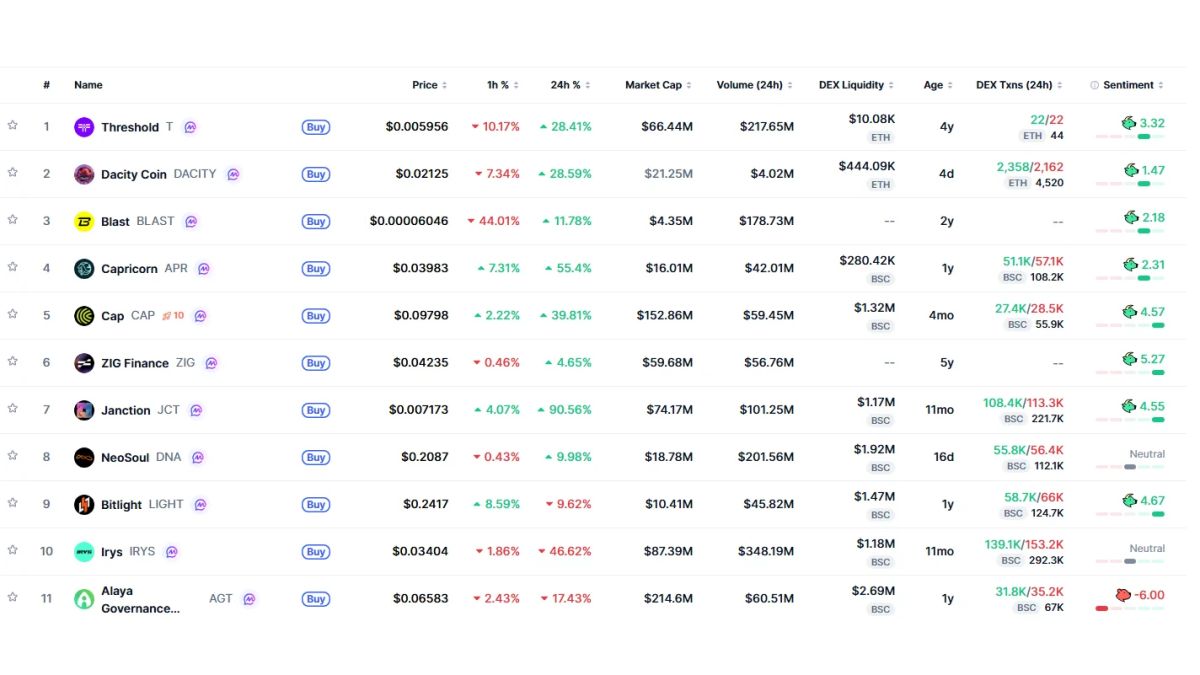The image size is (1200, 675).
Task: Sort by the 1h % column
Action: click(503, 85)
